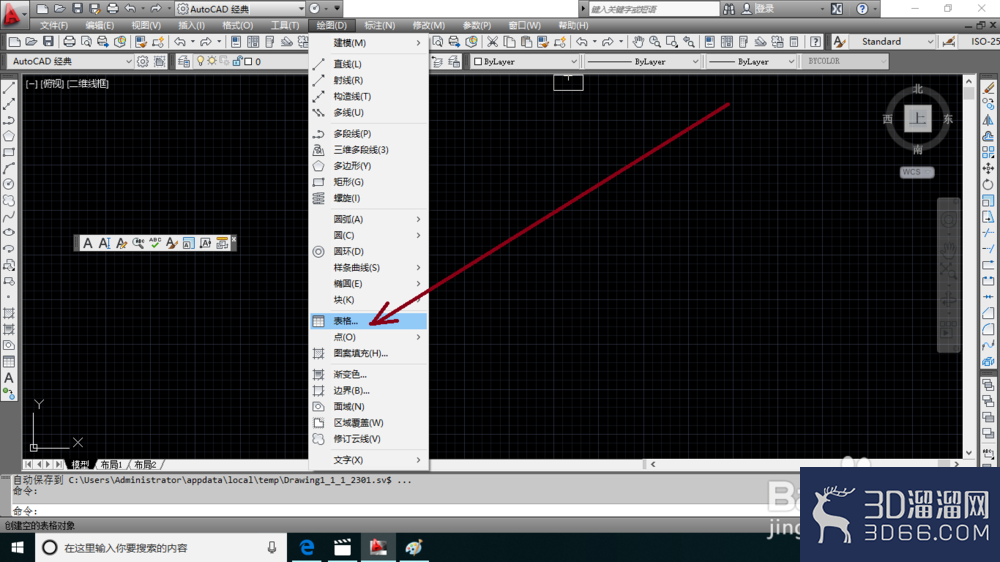This screenshot has width=1000, height=562.
Task: Select 多段线(P) menu item
Action: pyautogui.click(x=369, y=134)
